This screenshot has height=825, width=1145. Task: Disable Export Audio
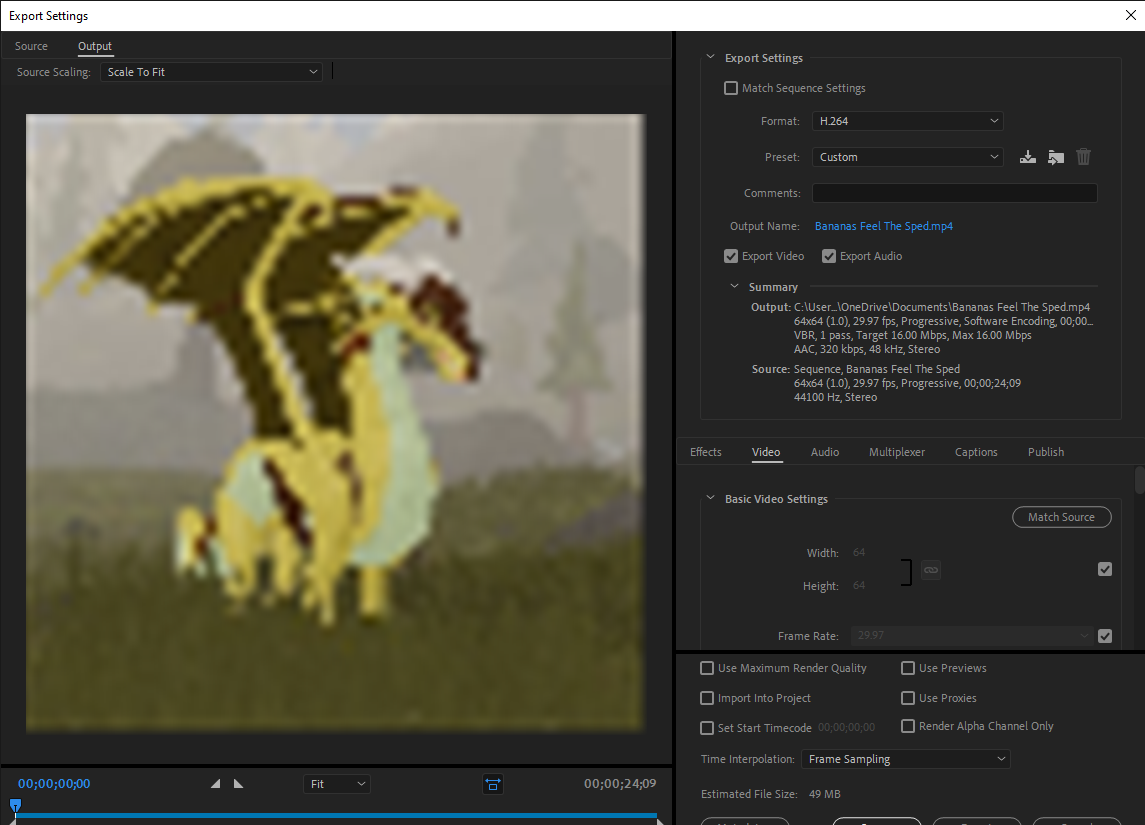(829, 256)
